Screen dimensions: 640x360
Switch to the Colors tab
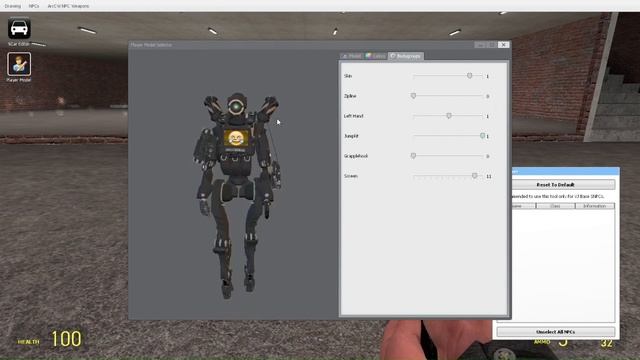point(375,56)
